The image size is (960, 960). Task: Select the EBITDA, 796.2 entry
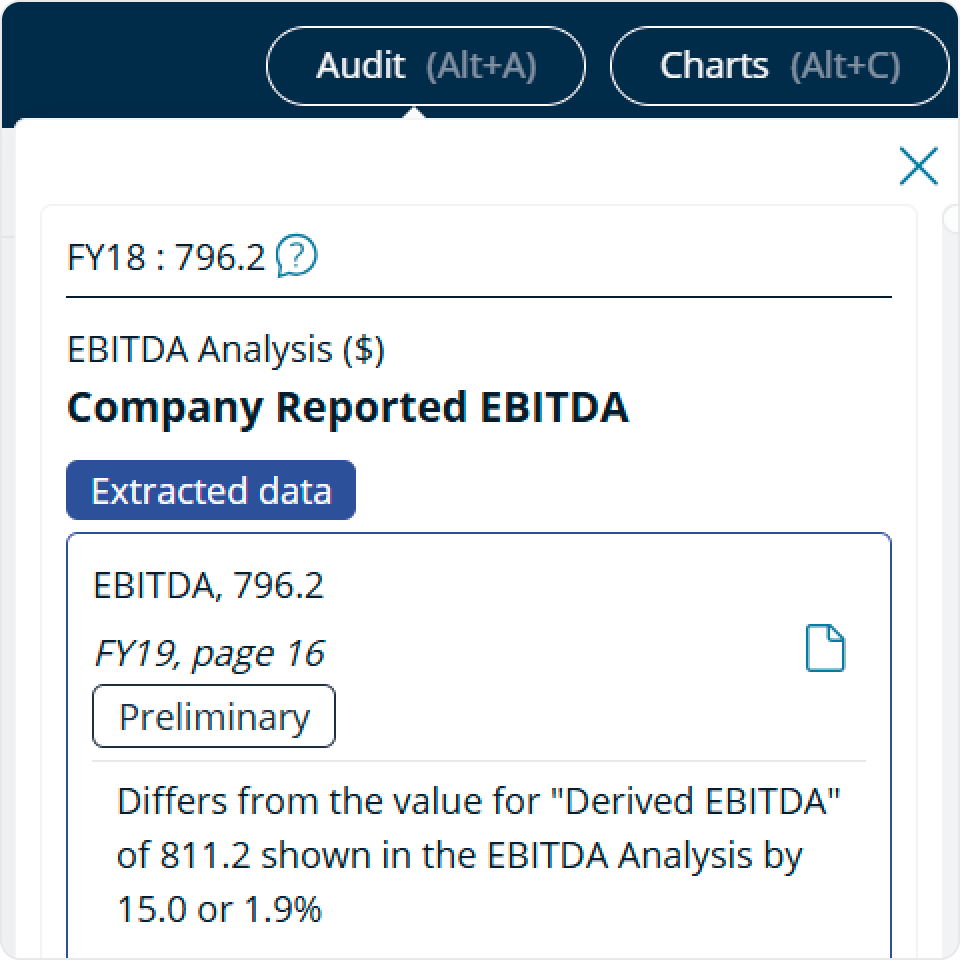(209, 586)
